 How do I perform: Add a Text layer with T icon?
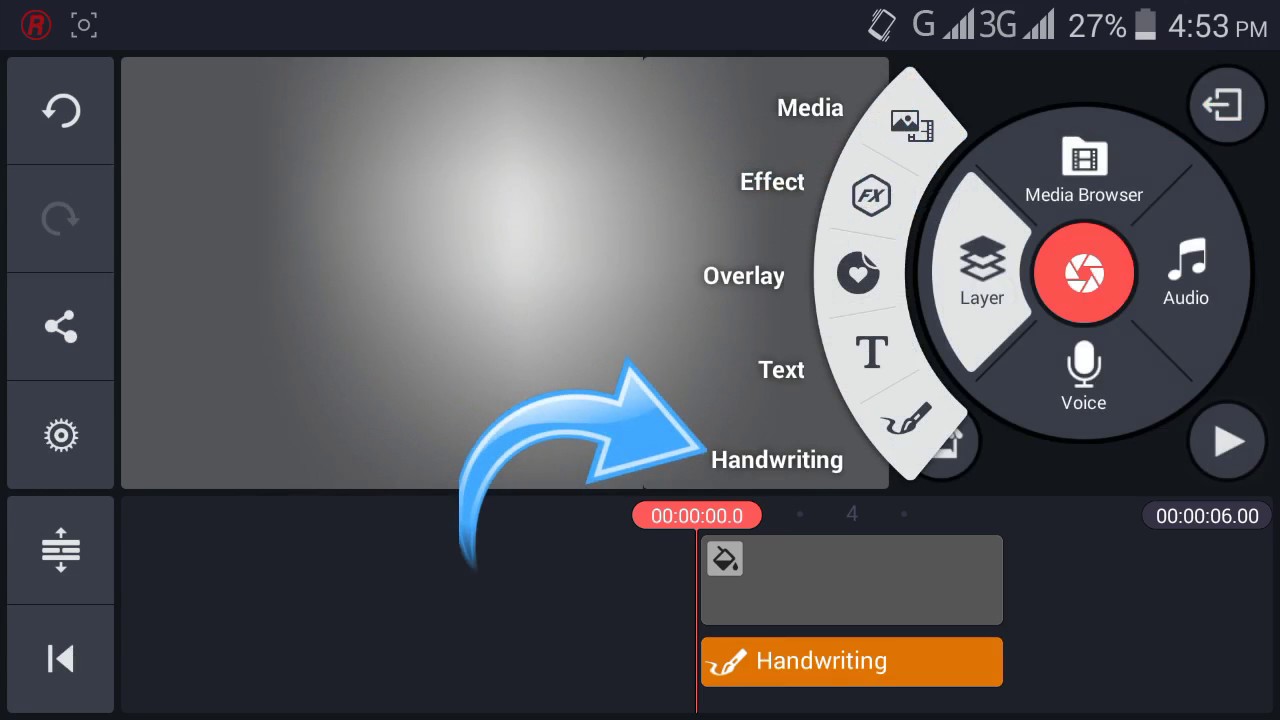872,352
